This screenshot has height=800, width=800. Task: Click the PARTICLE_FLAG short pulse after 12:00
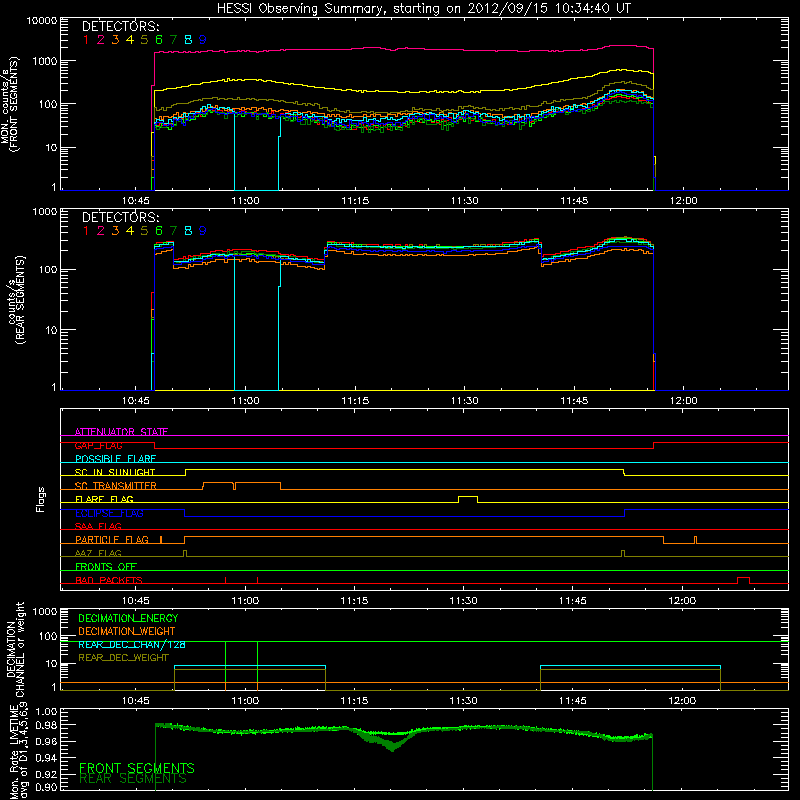coord(695,539)
